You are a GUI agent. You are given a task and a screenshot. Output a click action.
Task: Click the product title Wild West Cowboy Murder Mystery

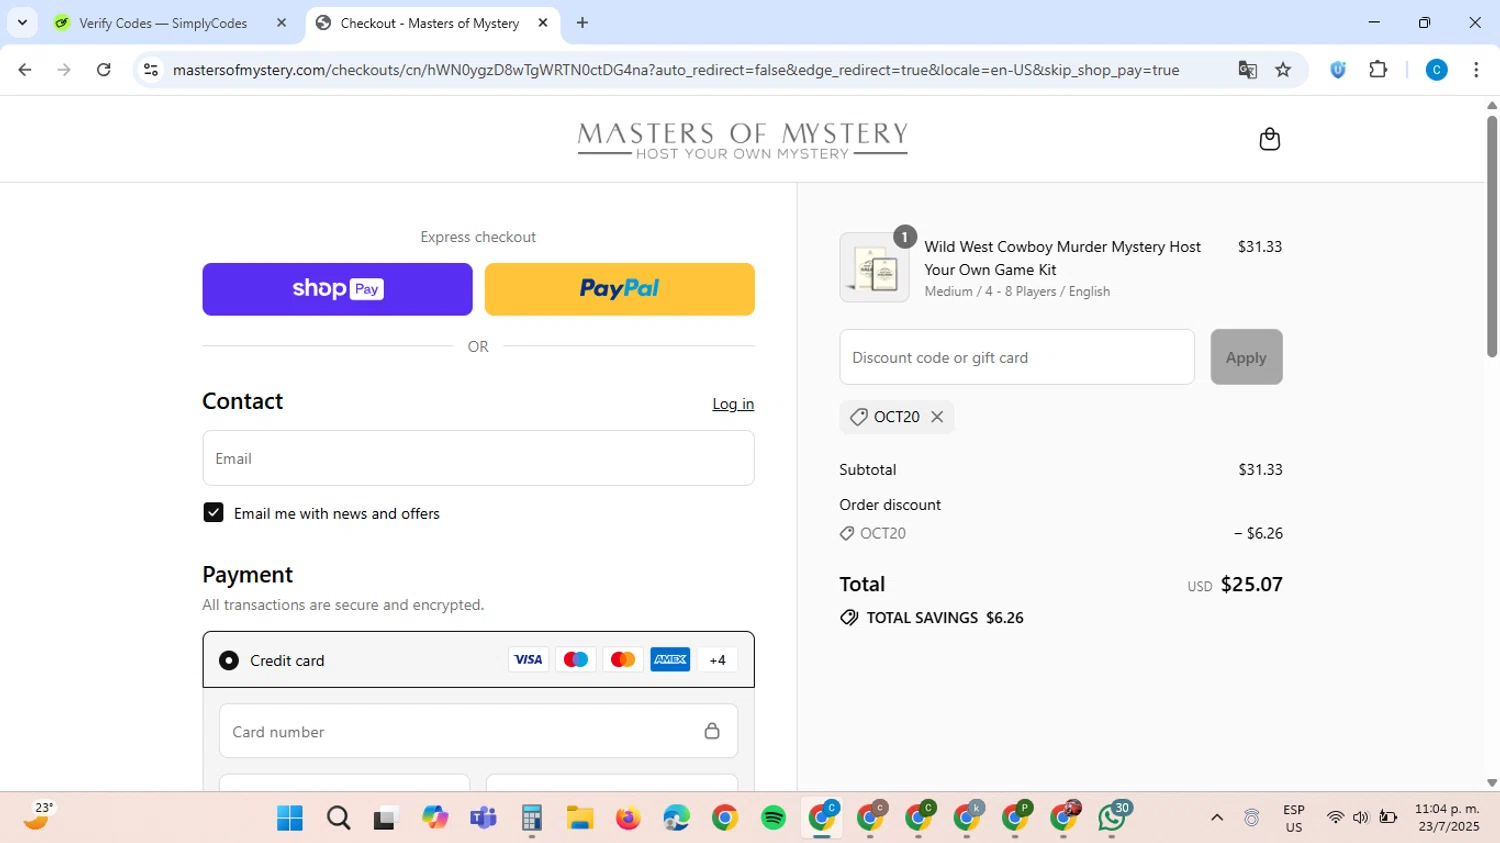pyautogui.click(x=1062, y=258)
